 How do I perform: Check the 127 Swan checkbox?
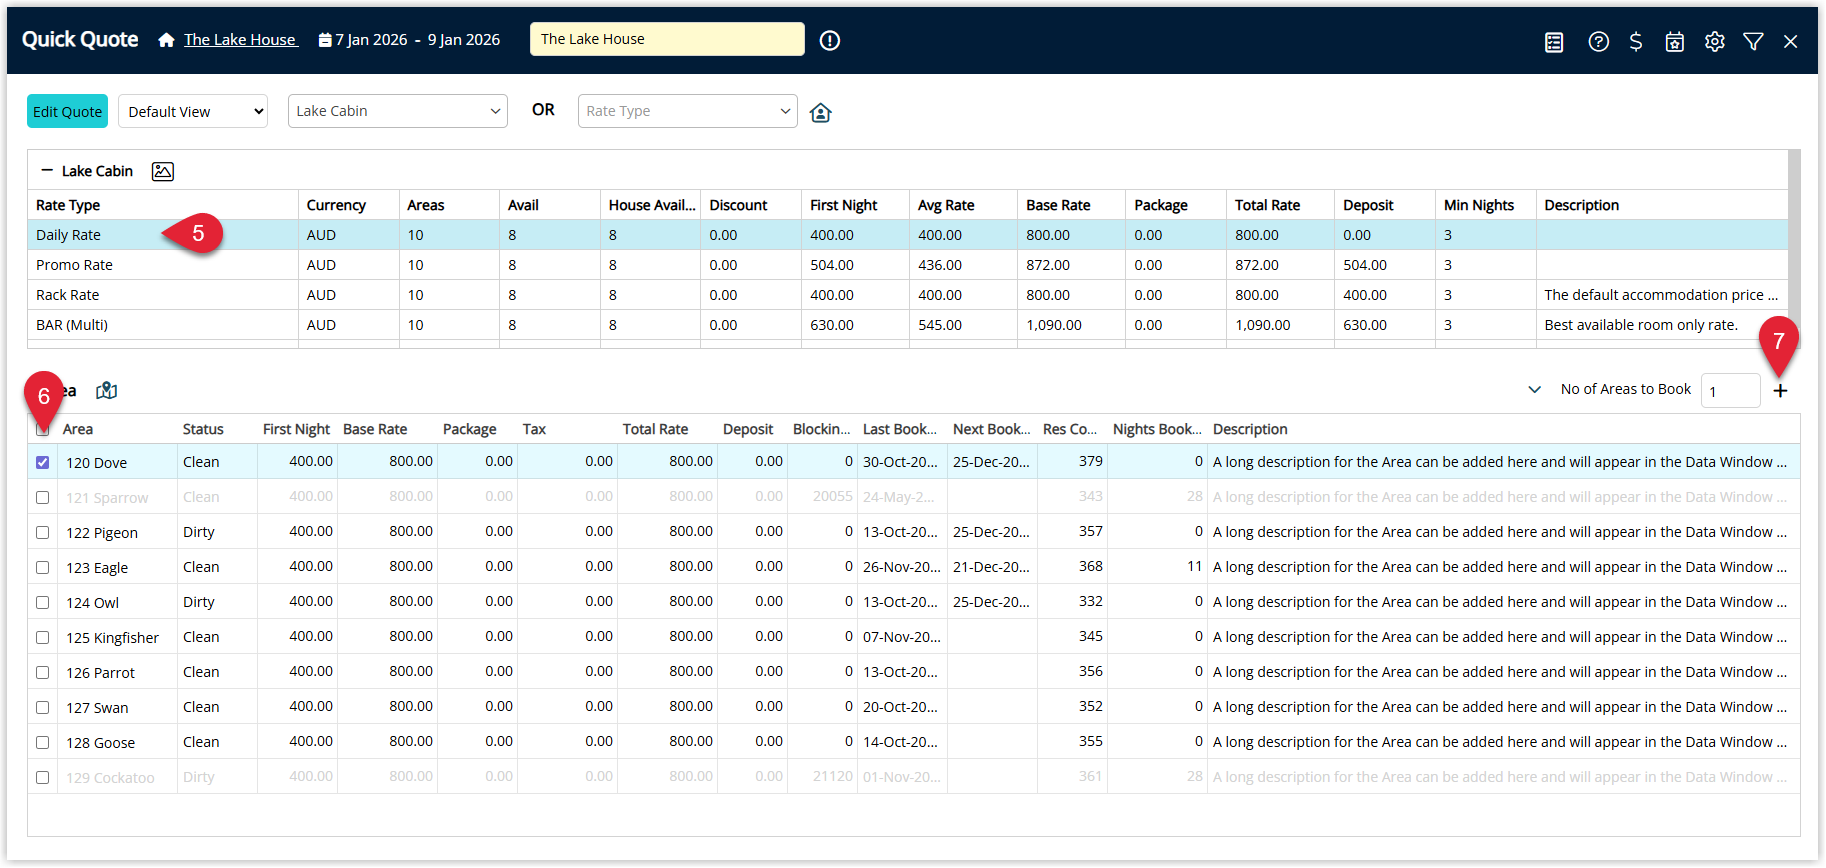pos(42,707)
